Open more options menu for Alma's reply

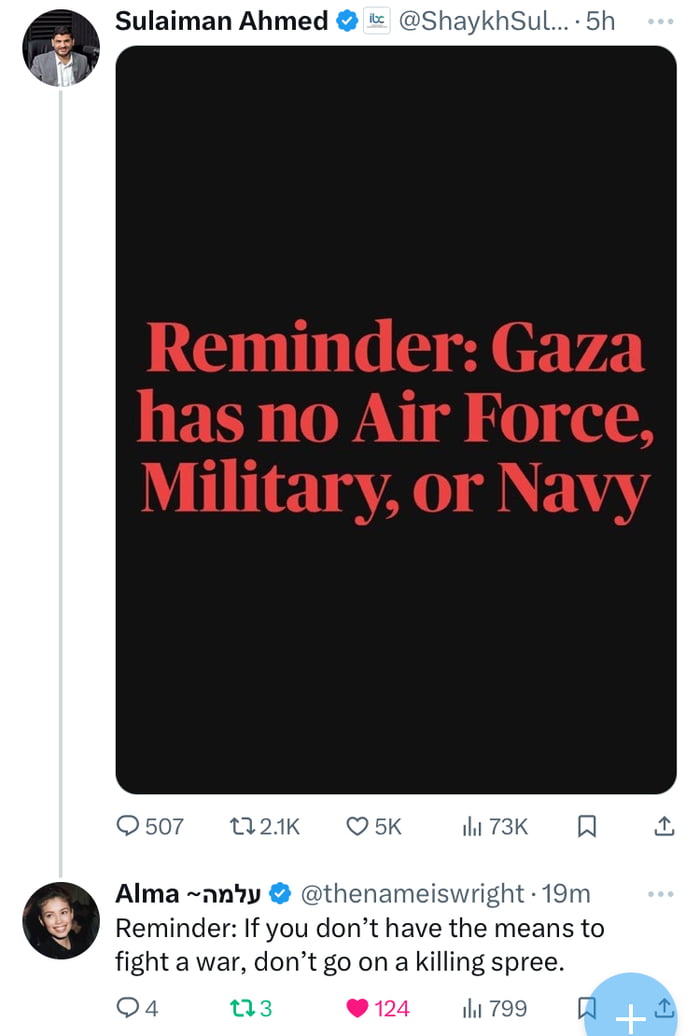661,893
